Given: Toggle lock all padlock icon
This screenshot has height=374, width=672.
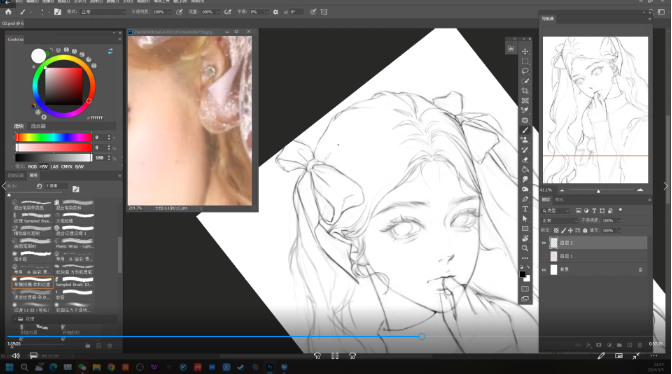Looking at the screenshot, I should [x=585, y=230].
